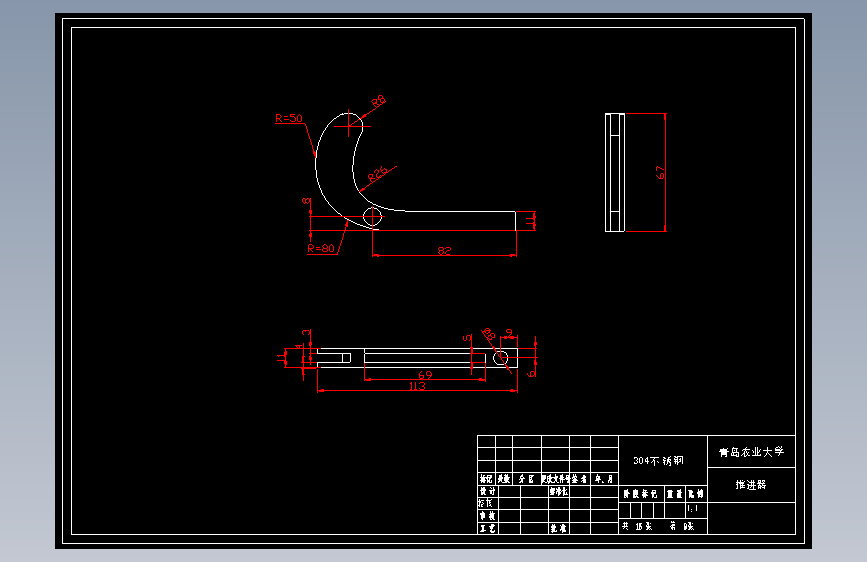Select the 67 height dimension in side view
867x562 pixels.
pyautogui.click(x=660, y=172)
